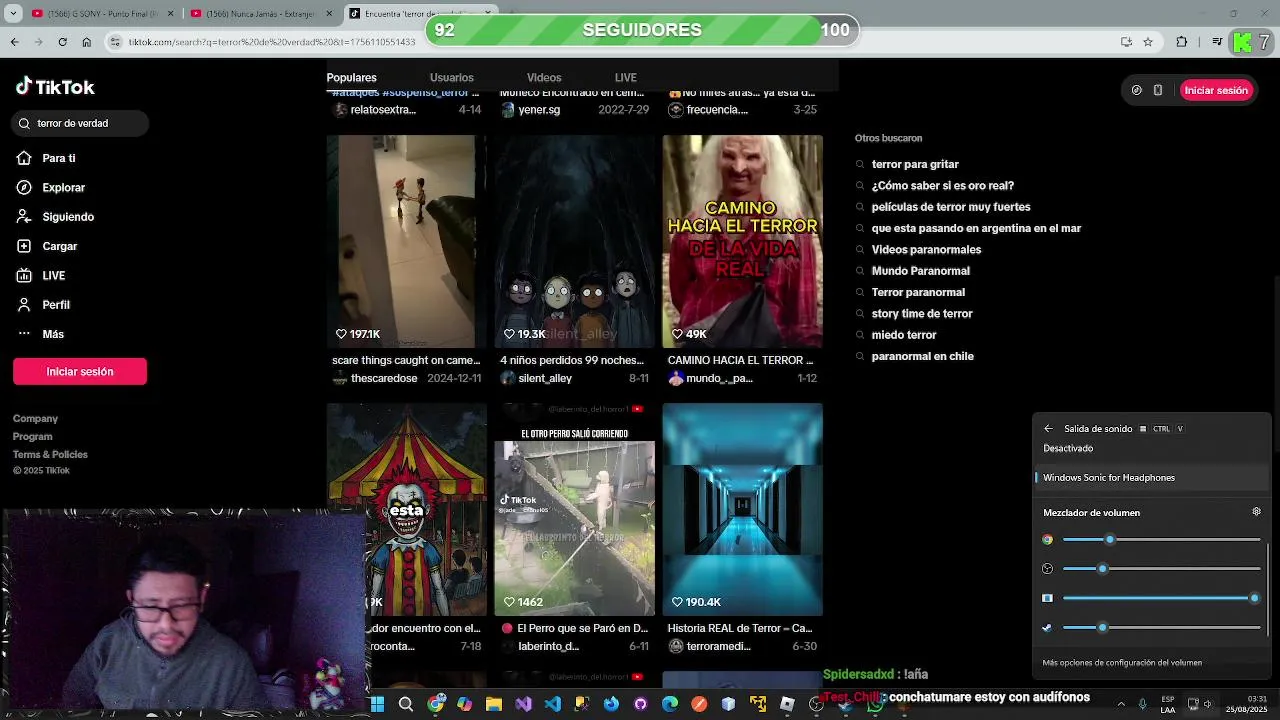Open the Perfil page
The height and width of the screenshot is (720, 1280).
pos(43,305)
